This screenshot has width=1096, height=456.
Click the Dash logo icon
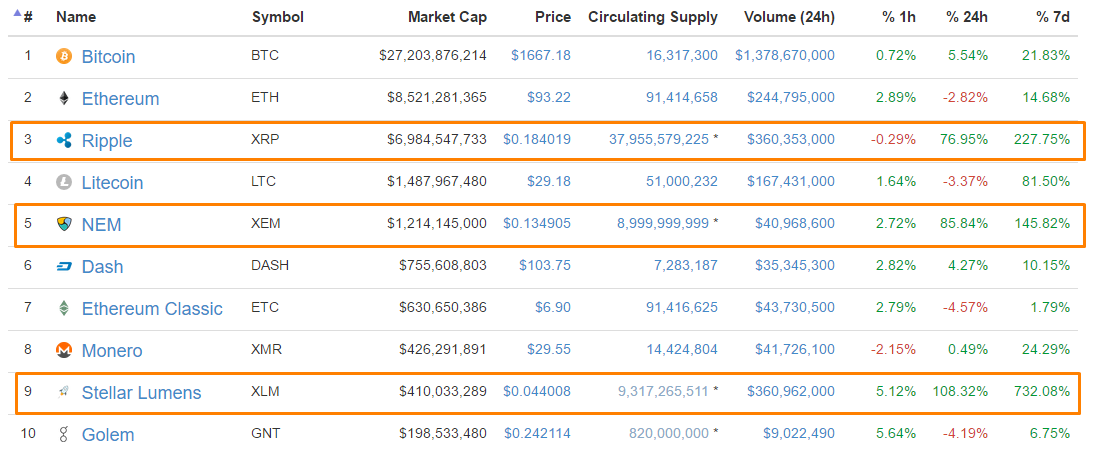point(64,266)
